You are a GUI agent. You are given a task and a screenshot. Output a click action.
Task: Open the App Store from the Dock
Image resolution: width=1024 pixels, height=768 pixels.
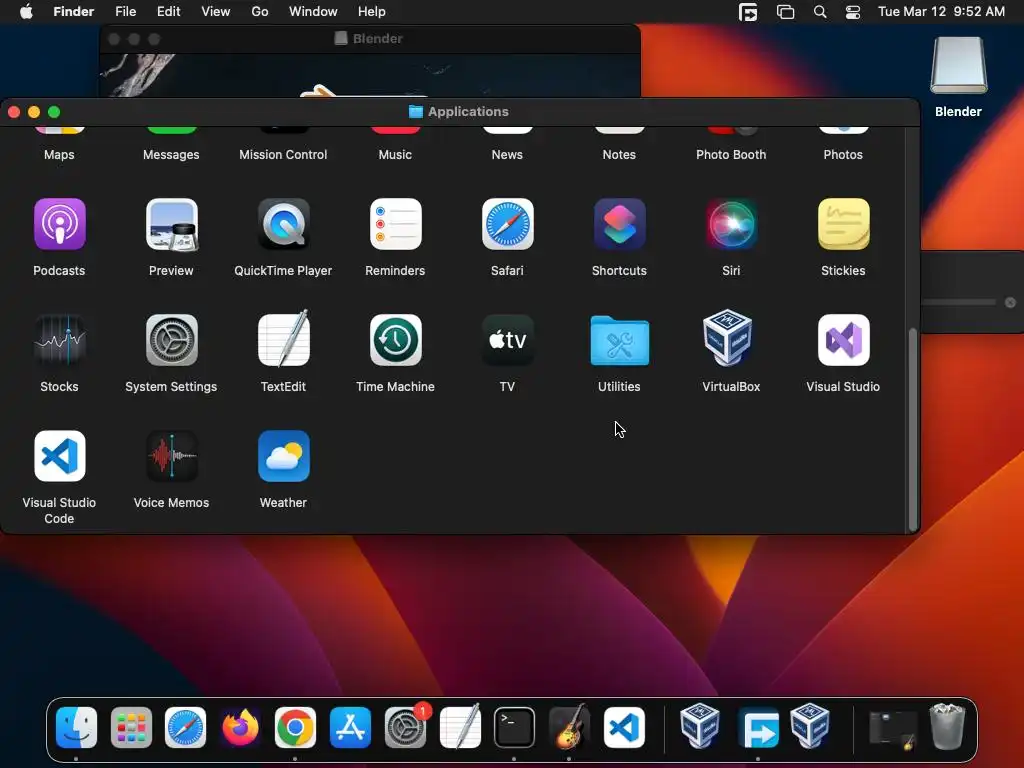point(350,728)
